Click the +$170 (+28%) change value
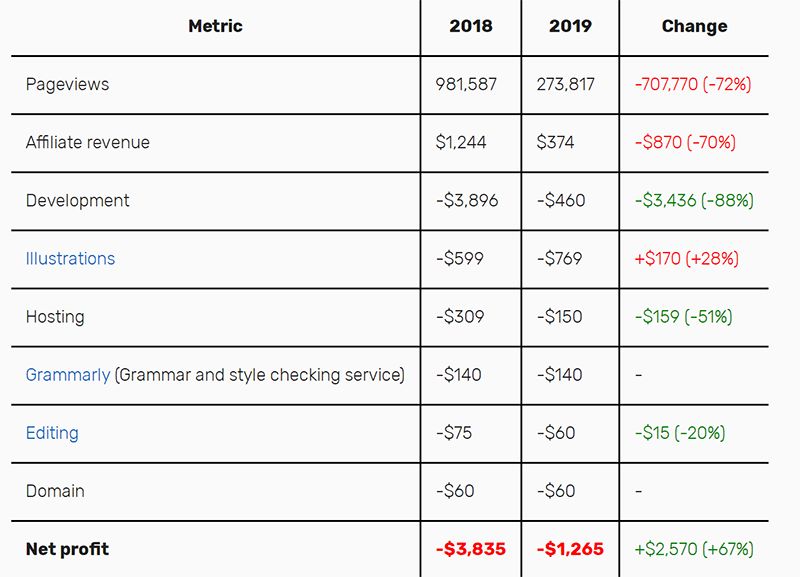 pyautogui.click(x=687, y=259)
